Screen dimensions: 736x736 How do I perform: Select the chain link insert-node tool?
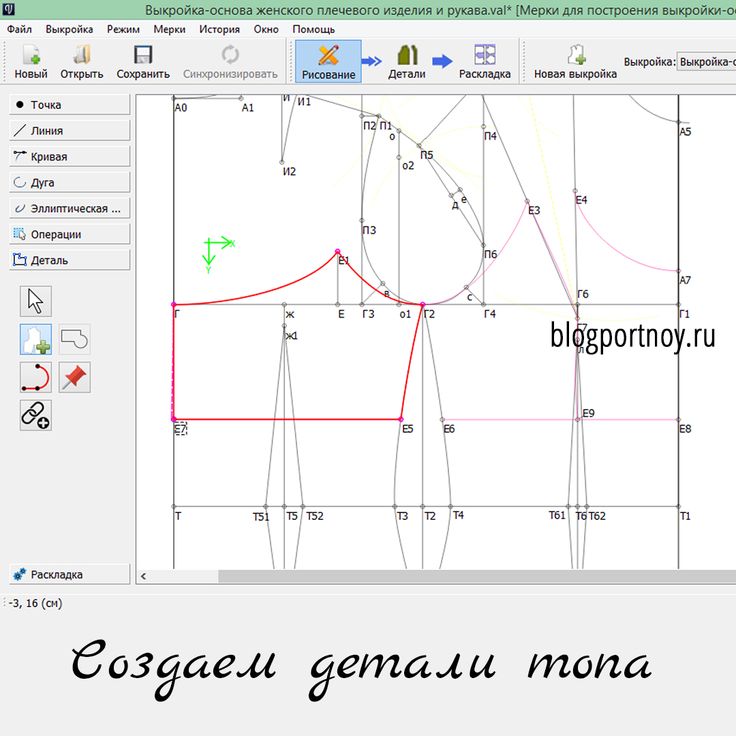point(36,415)
